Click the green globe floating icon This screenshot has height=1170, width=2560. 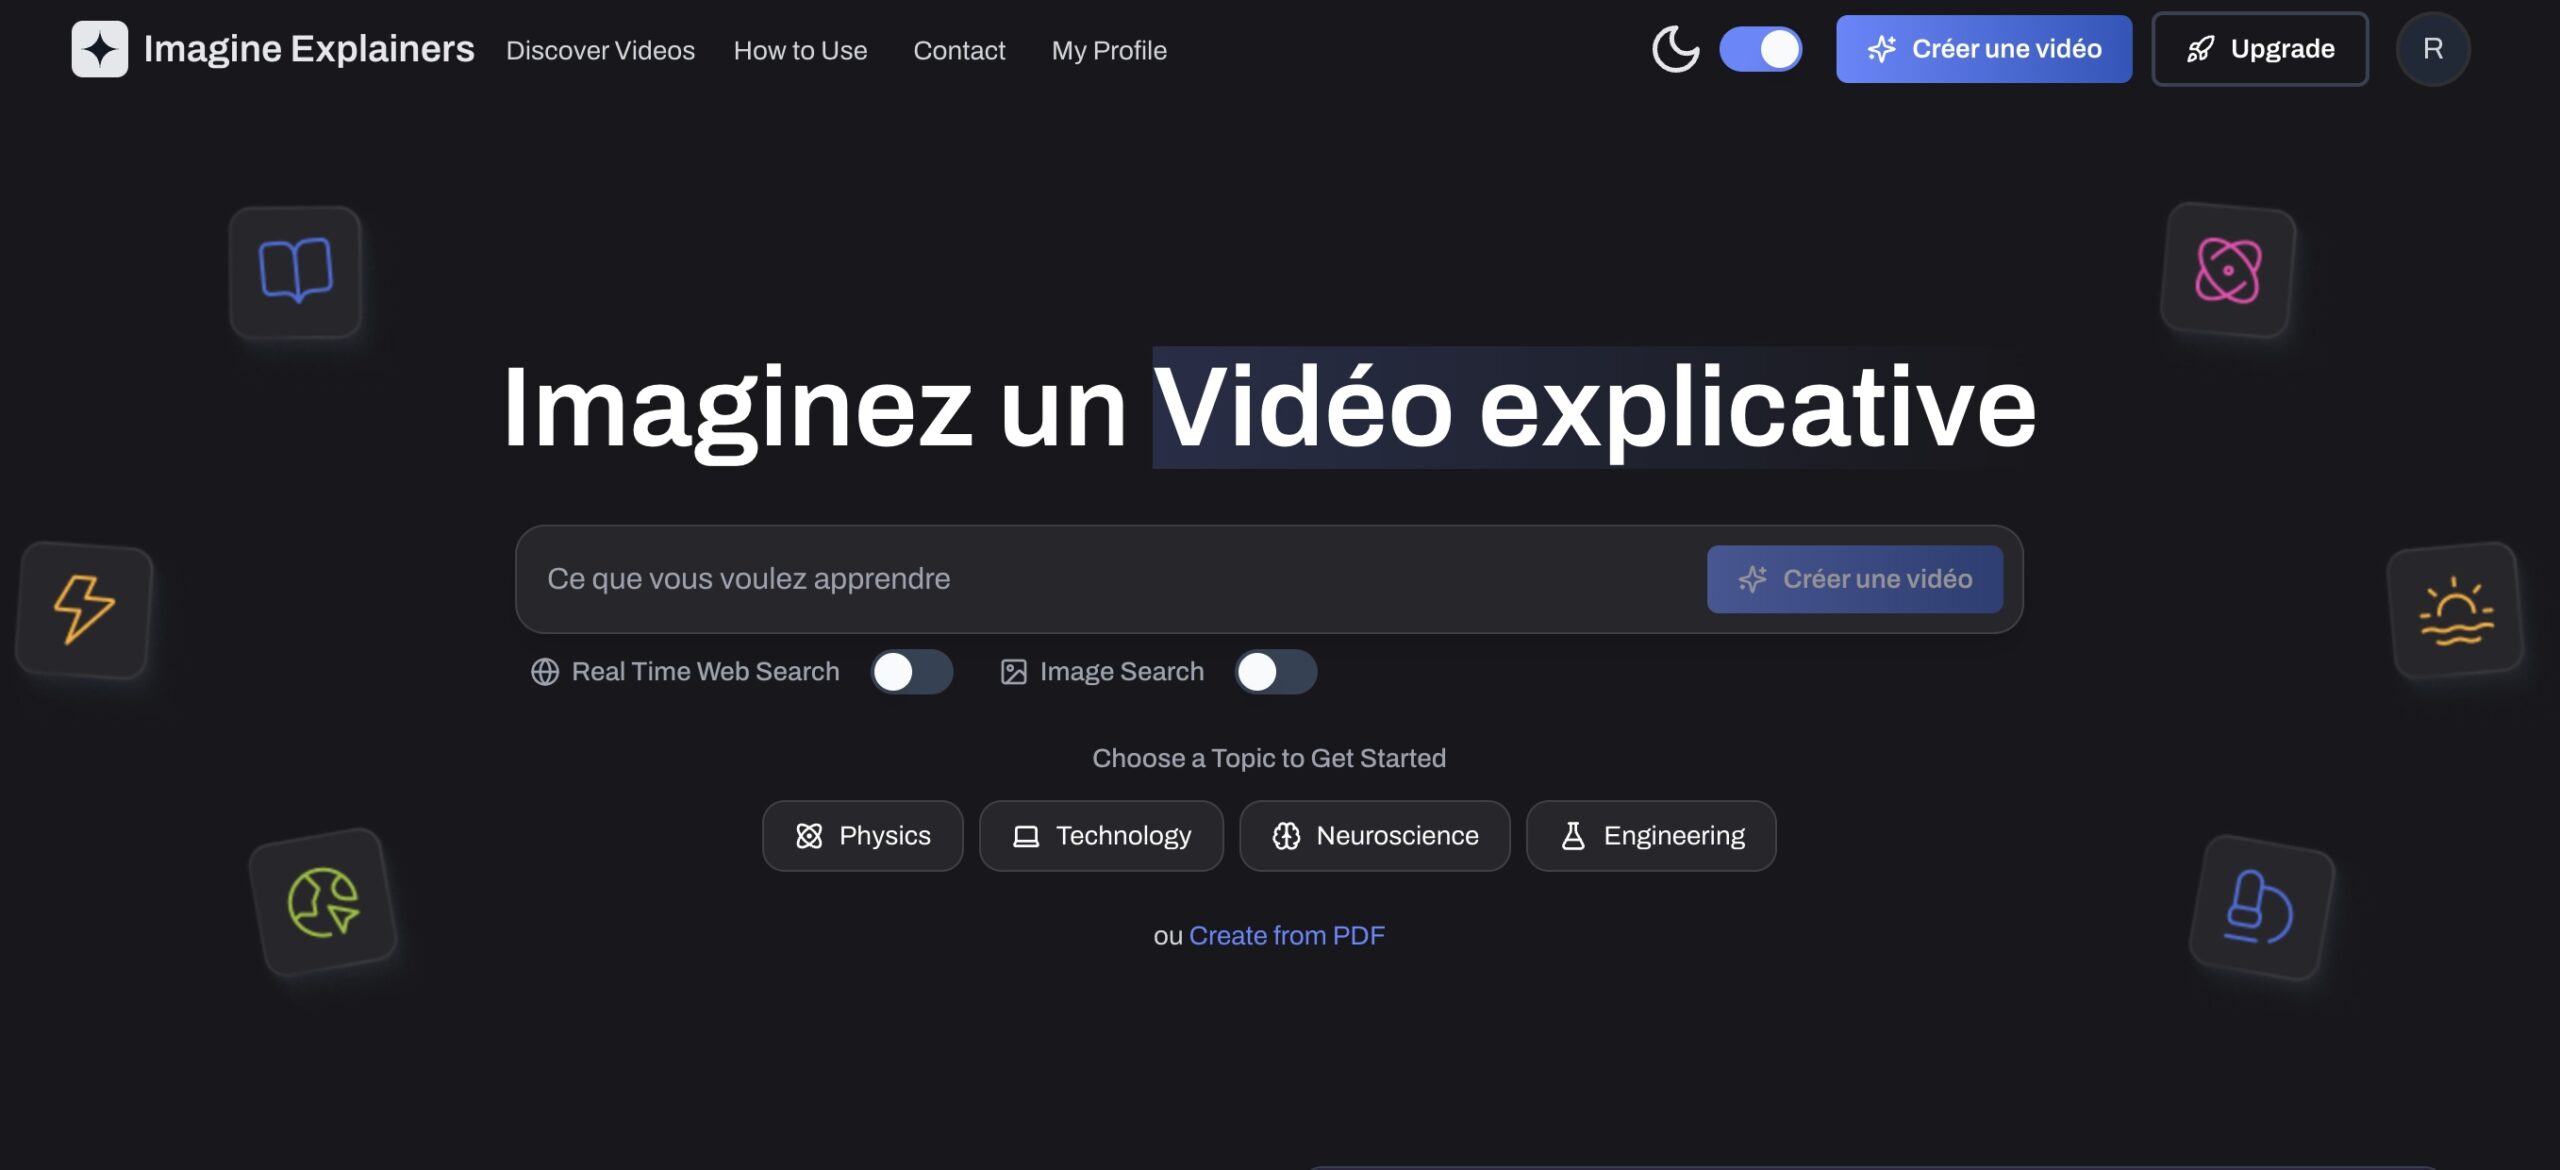point(323,902)
